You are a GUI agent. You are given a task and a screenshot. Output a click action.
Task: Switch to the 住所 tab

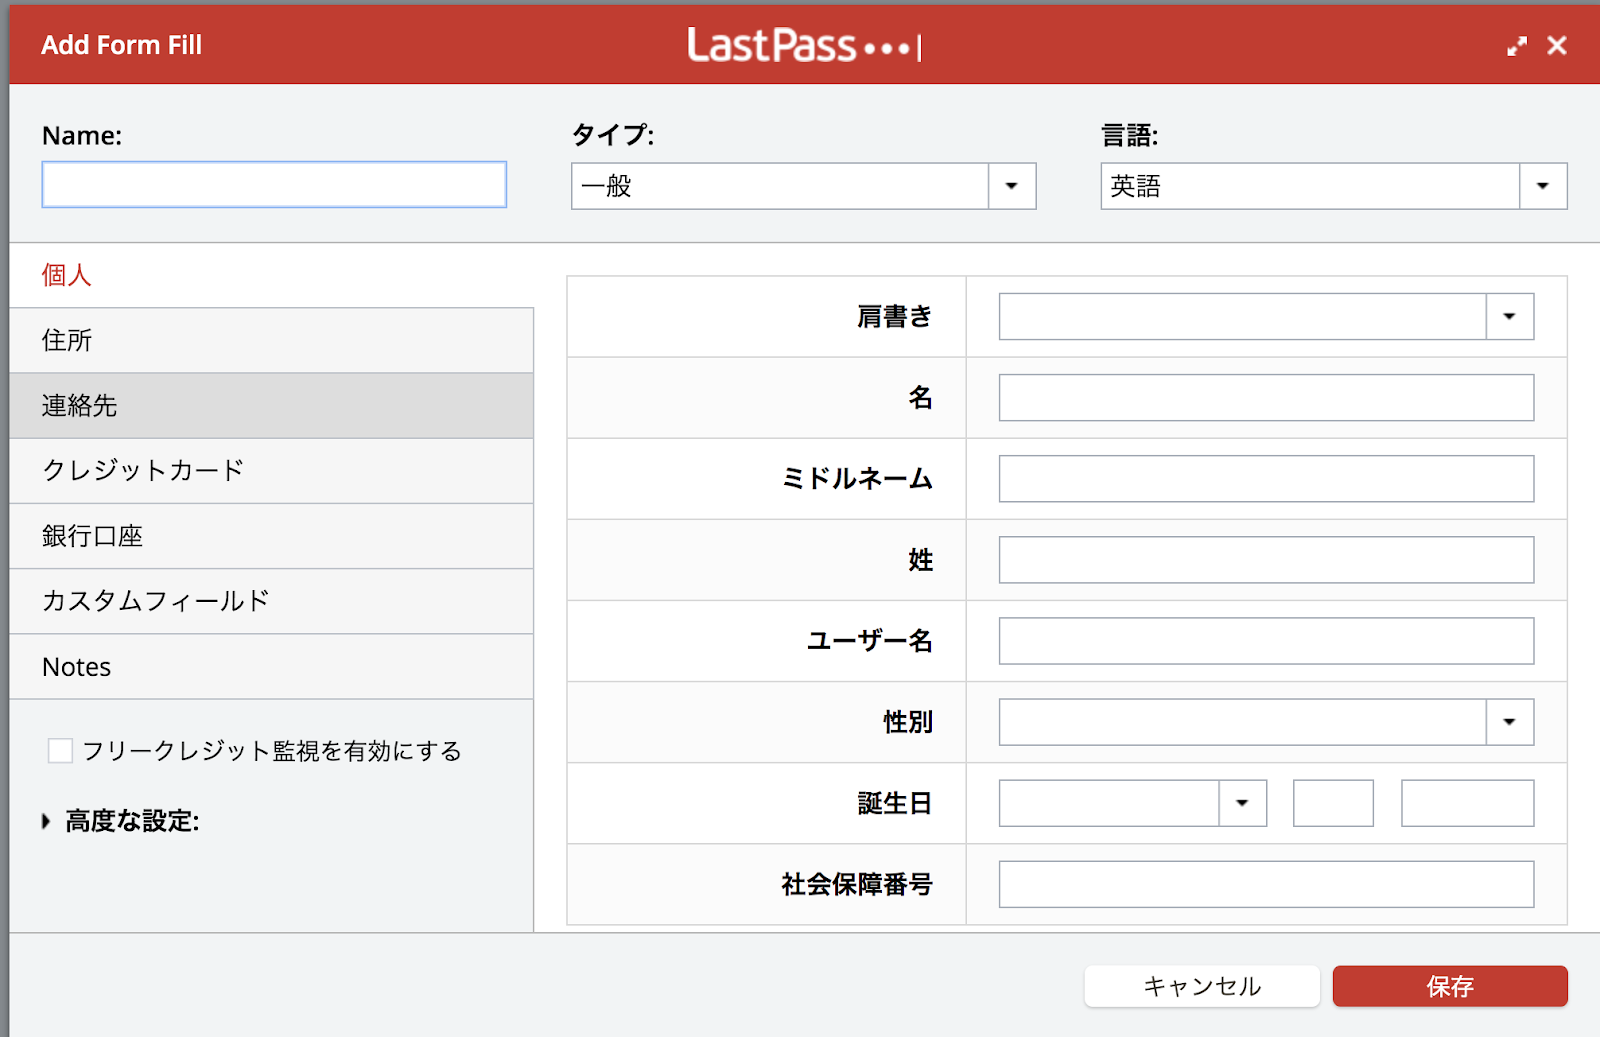tap(271, 340)
